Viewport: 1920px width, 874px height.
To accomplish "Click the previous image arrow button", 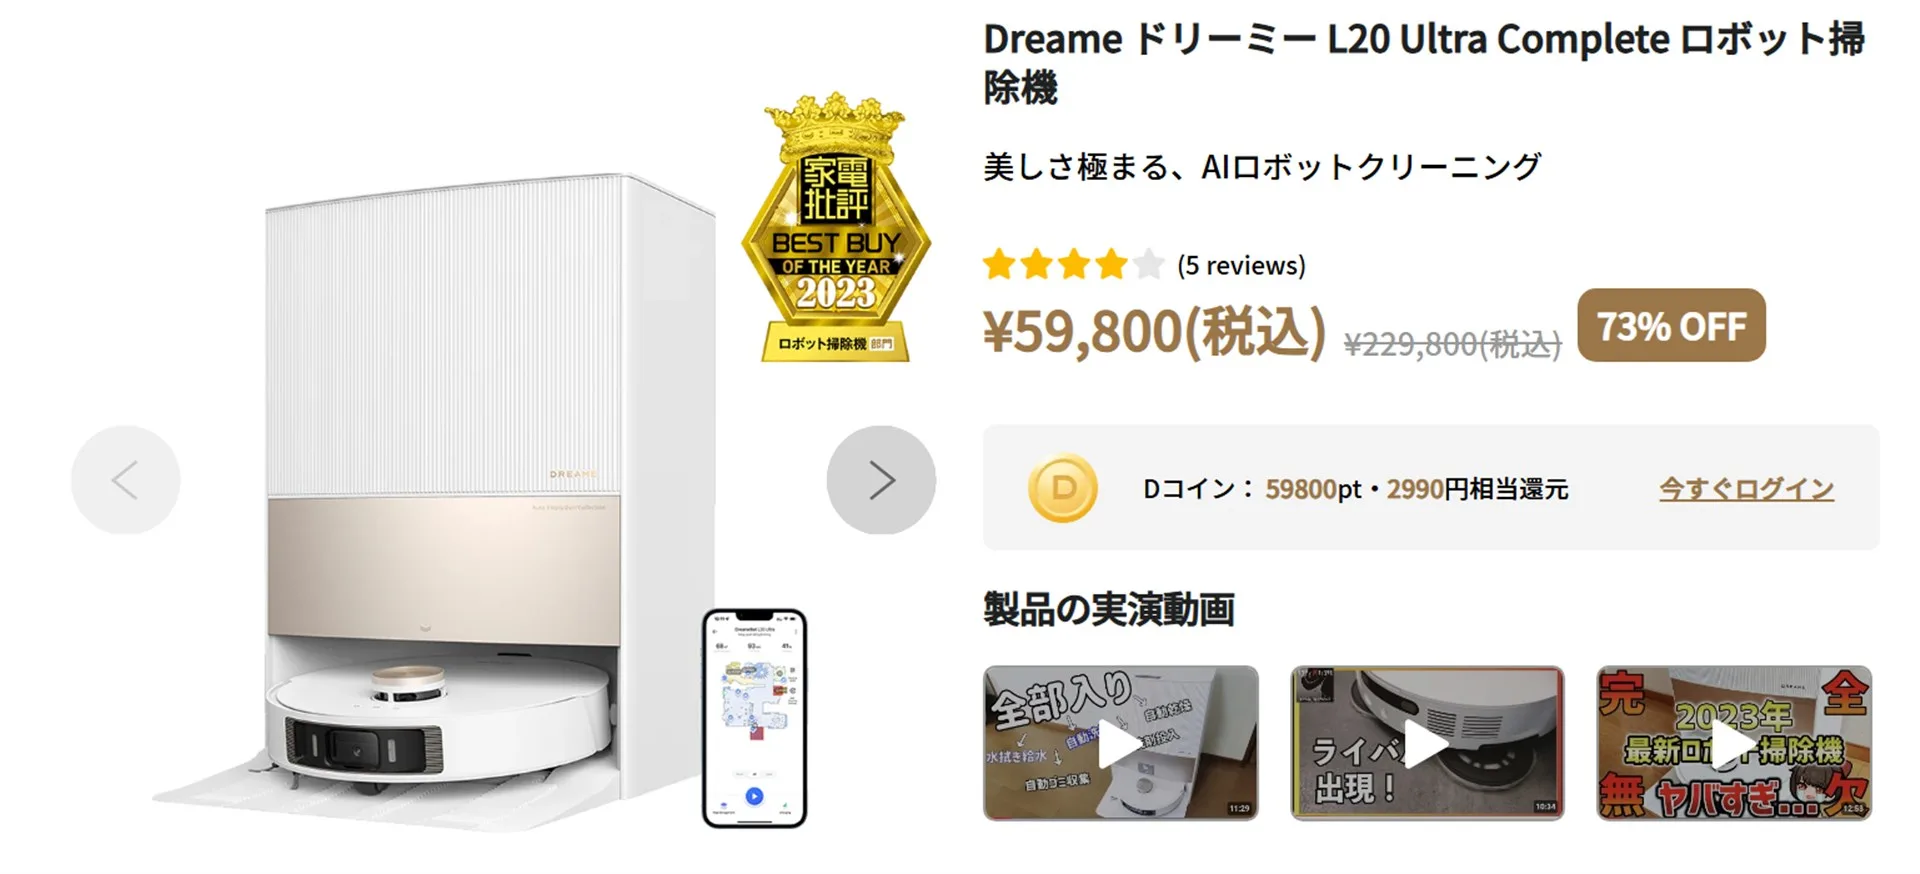I will pos(125,480).
